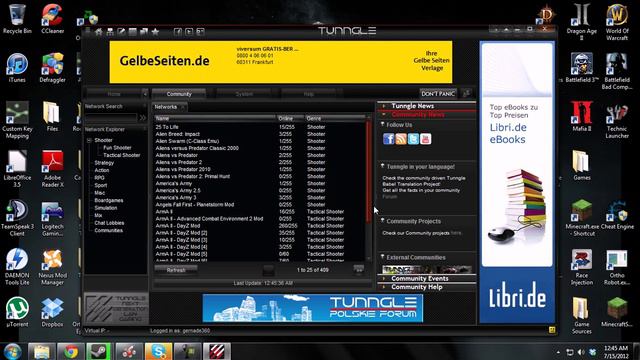Sort networks by Name column header
The width and height of the screenshot is (640, 360).
coord(215,118)
